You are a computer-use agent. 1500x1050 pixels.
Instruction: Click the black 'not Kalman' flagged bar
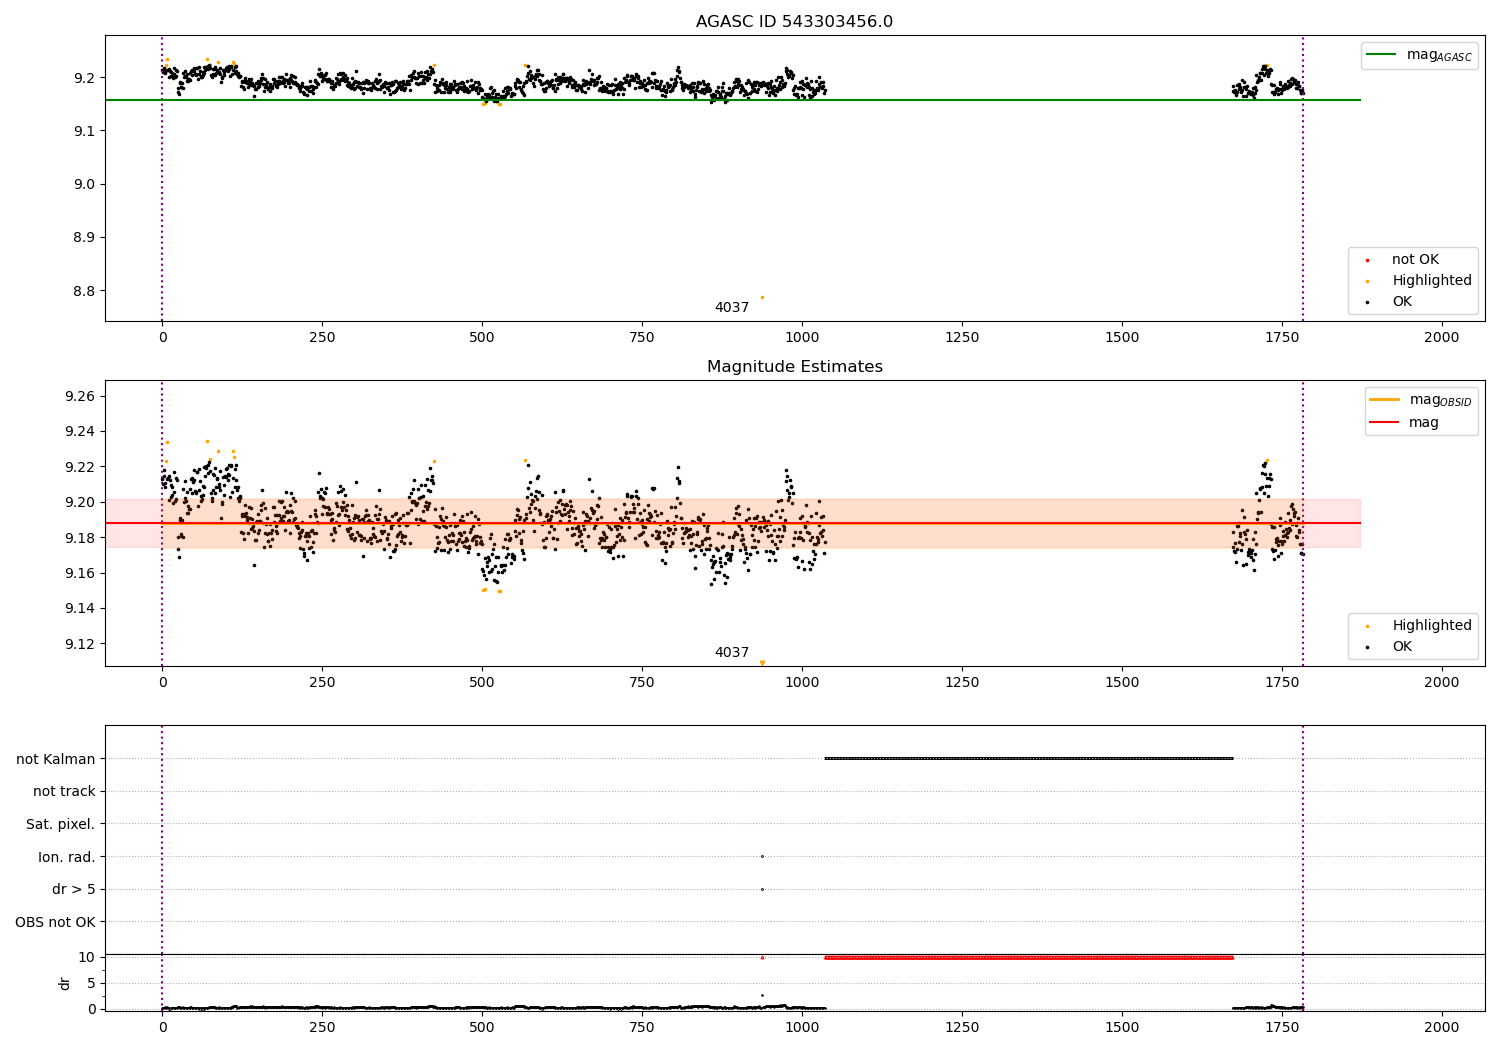pos(1029,758)
